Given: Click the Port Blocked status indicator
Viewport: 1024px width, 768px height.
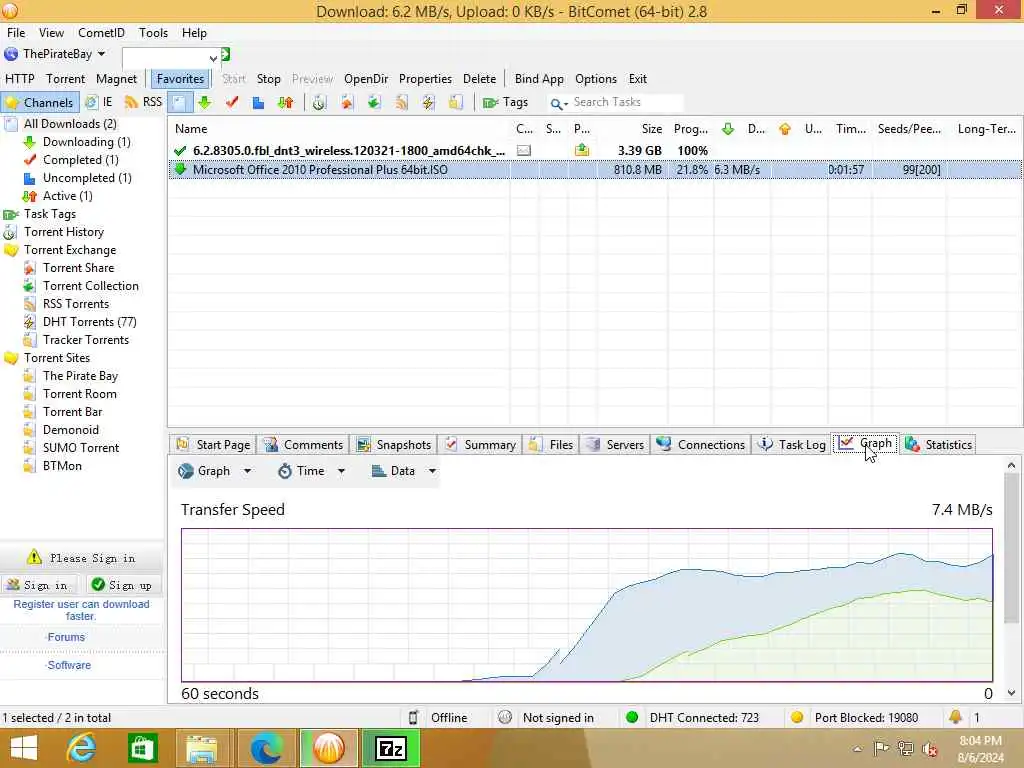Looking at the screenshot, I should pos(854,718).
